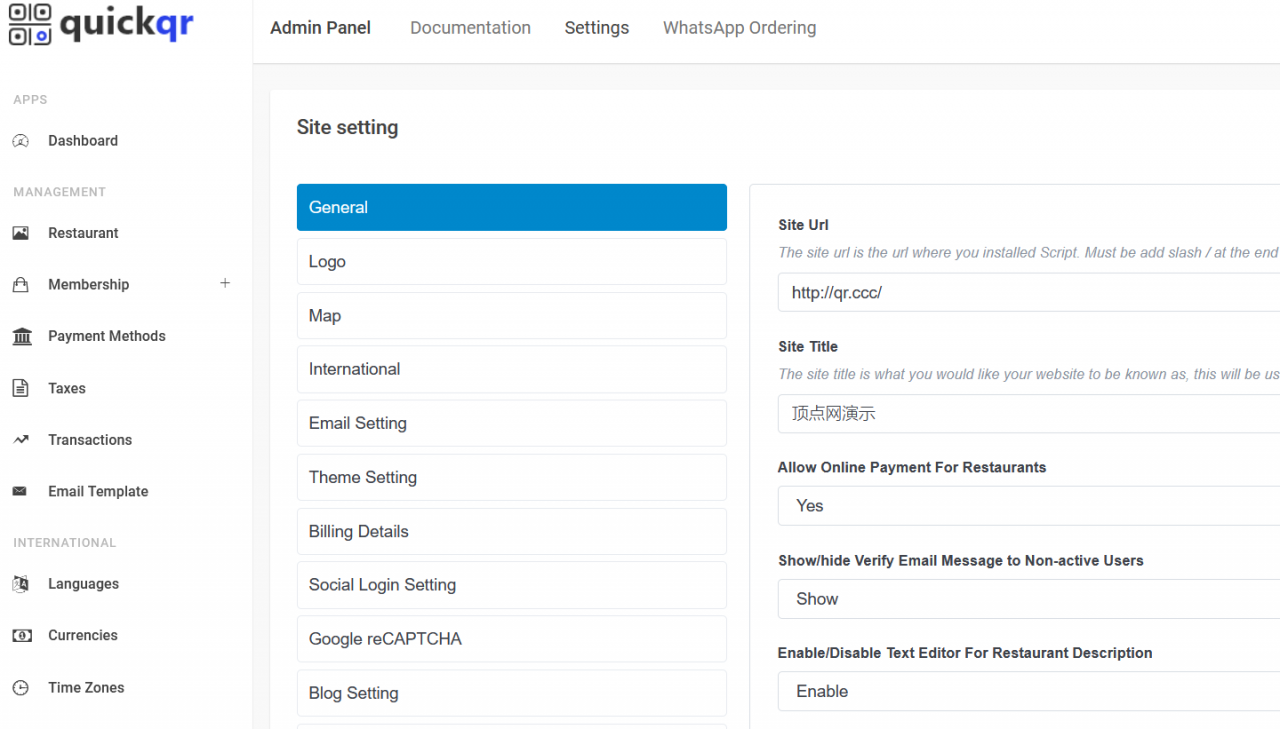Click the Site Url help description text
The height and width of the screenshot is (729, 1280).
[x=1029, y=253]
